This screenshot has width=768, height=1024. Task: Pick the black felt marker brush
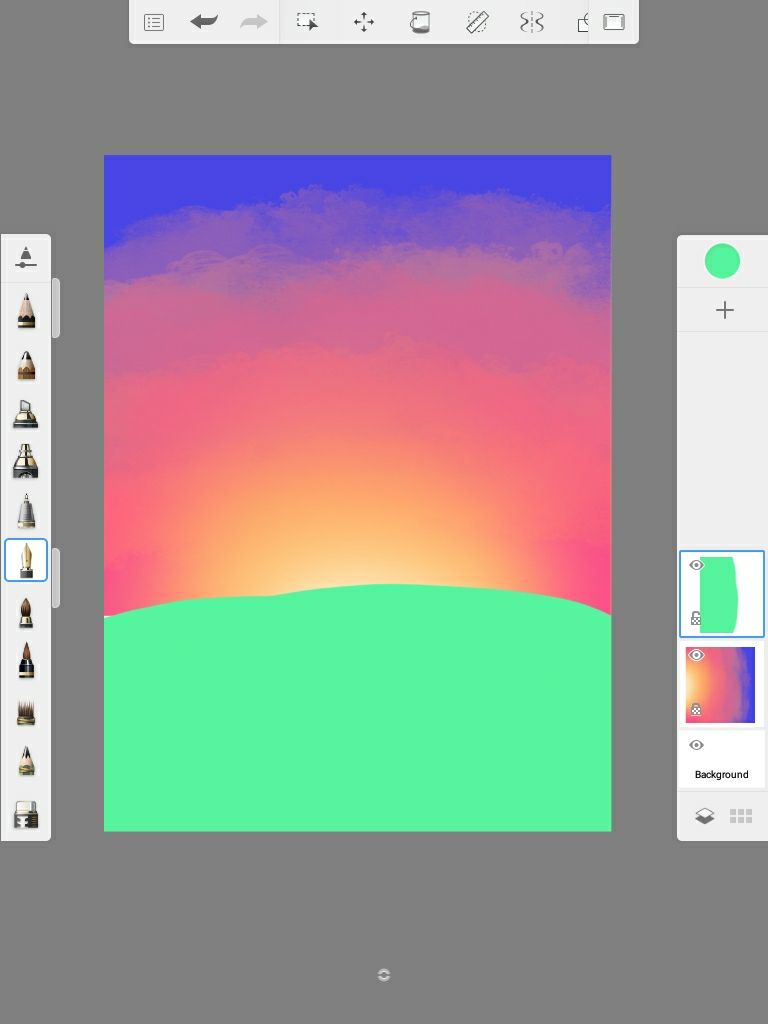pyautogui.click(x=25, y=461)
